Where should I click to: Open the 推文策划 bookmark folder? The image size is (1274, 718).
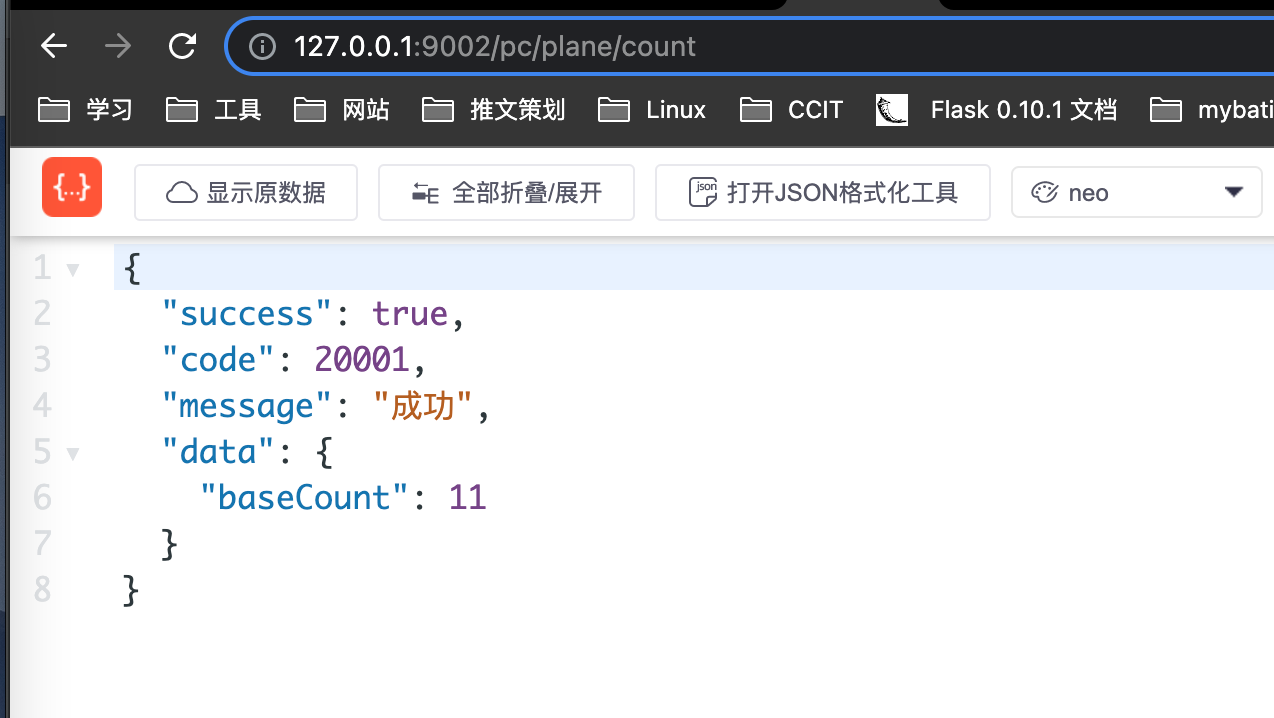(x=494, y=110)
